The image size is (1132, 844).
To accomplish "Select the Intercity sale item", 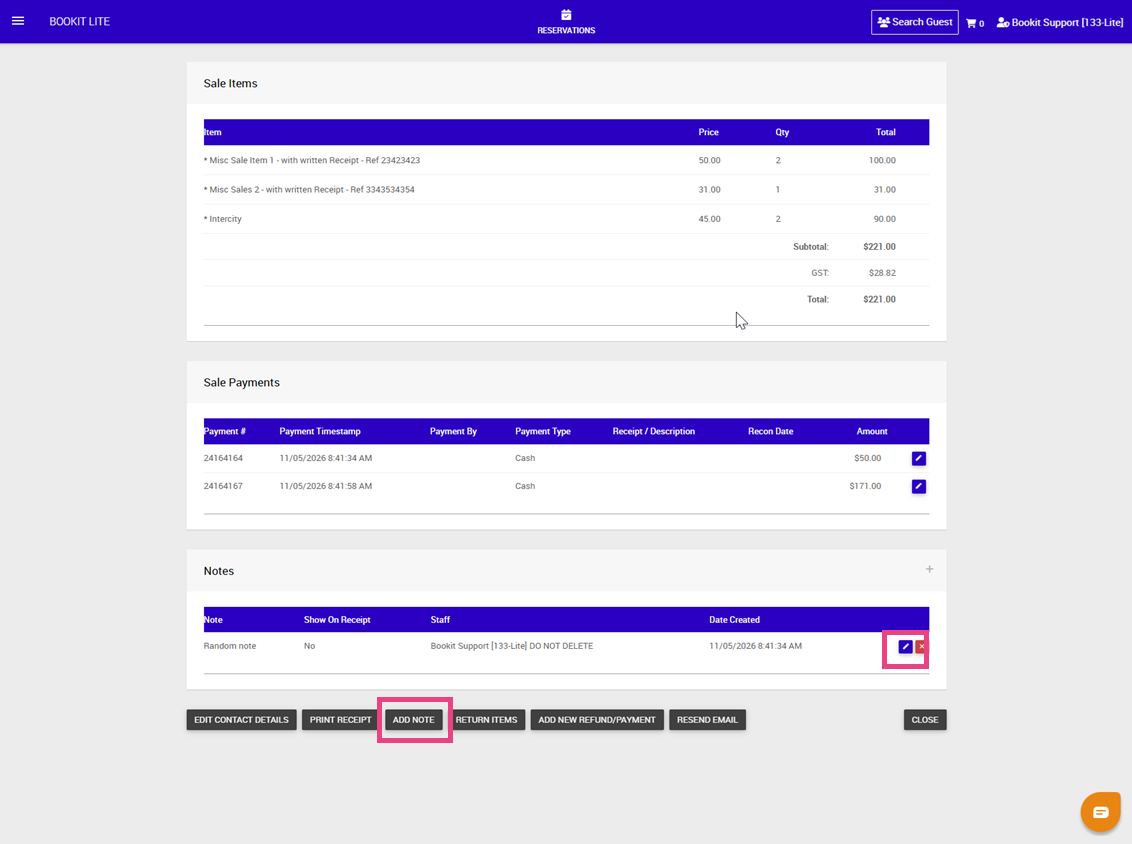I will tap(223, 219).
